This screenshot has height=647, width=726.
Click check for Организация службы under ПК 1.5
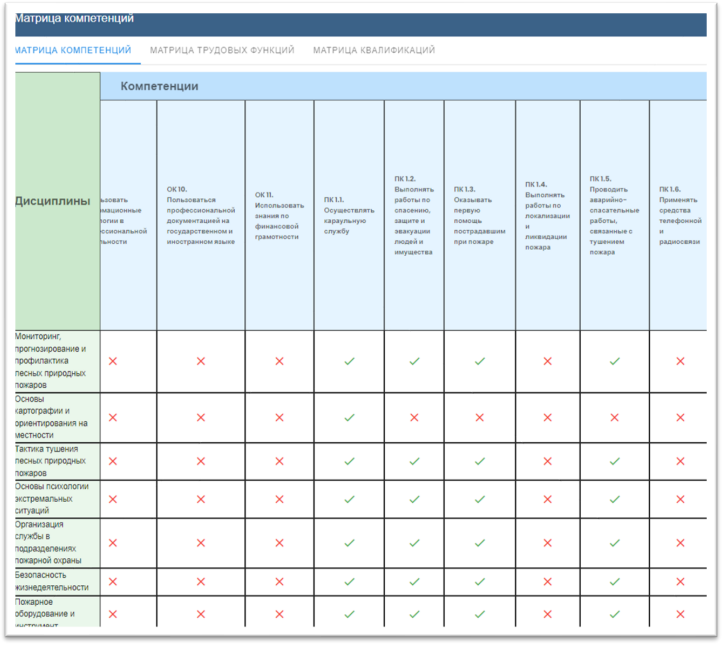coord(614,543)
